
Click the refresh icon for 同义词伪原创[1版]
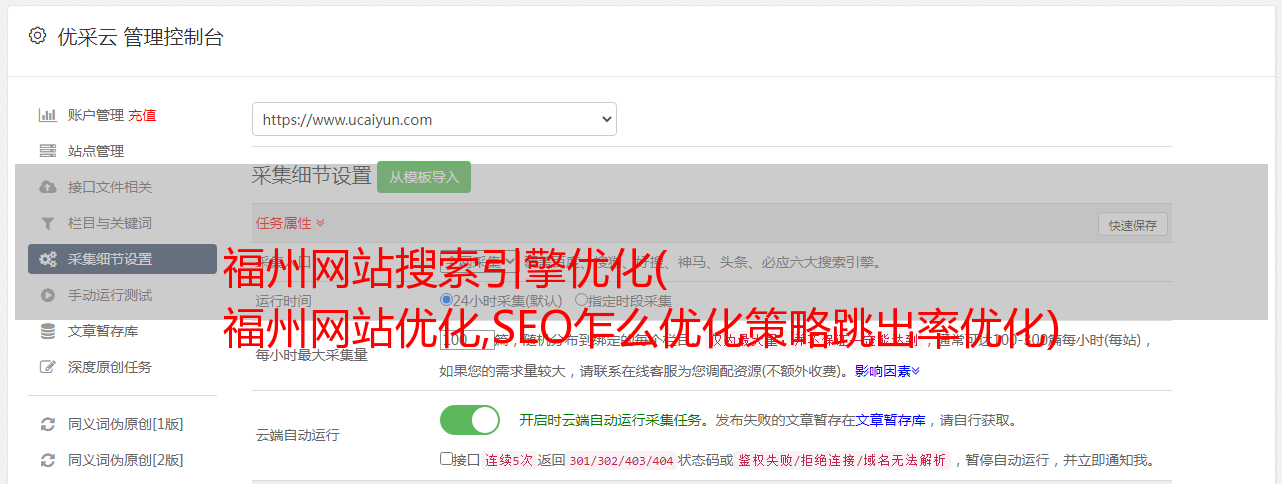click(47, 424)
